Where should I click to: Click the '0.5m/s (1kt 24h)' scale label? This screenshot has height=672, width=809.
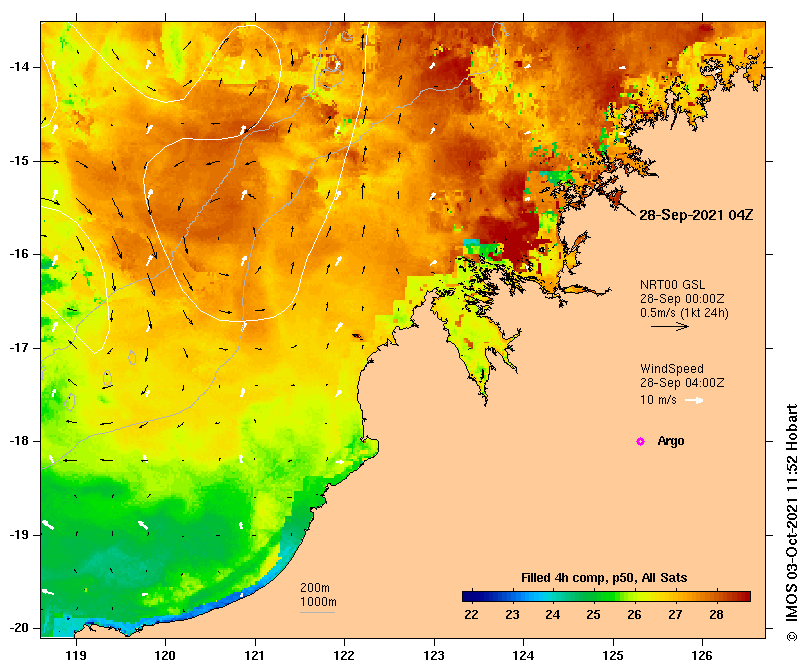pos(684,313)
